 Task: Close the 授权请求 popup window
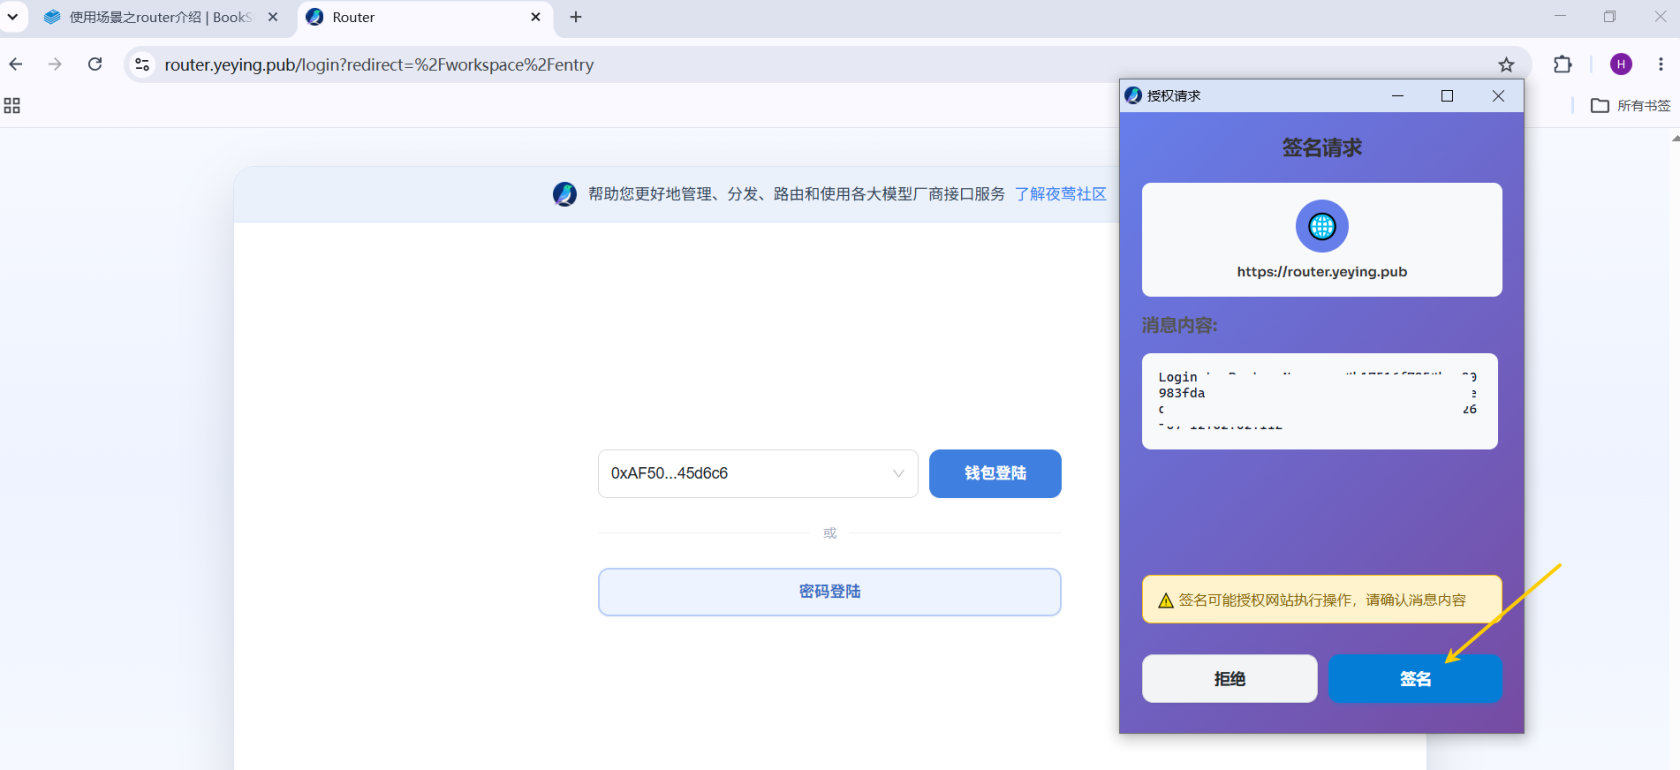coord(1498,96)
